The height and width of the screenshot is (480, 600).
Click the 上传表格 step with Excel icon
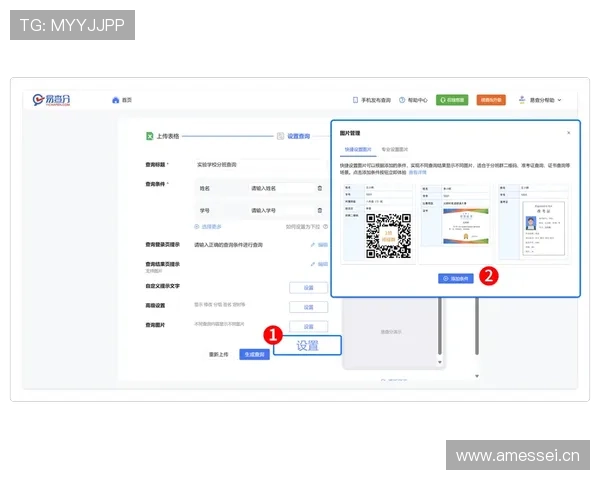(163, 136)
